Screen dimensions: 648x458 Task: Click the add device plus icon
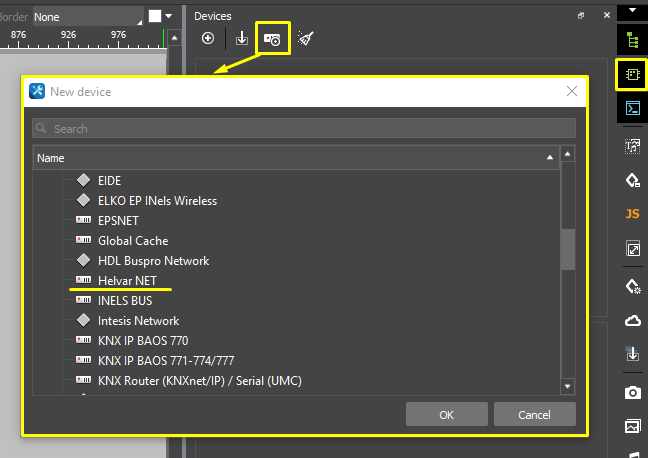(208, 39)
